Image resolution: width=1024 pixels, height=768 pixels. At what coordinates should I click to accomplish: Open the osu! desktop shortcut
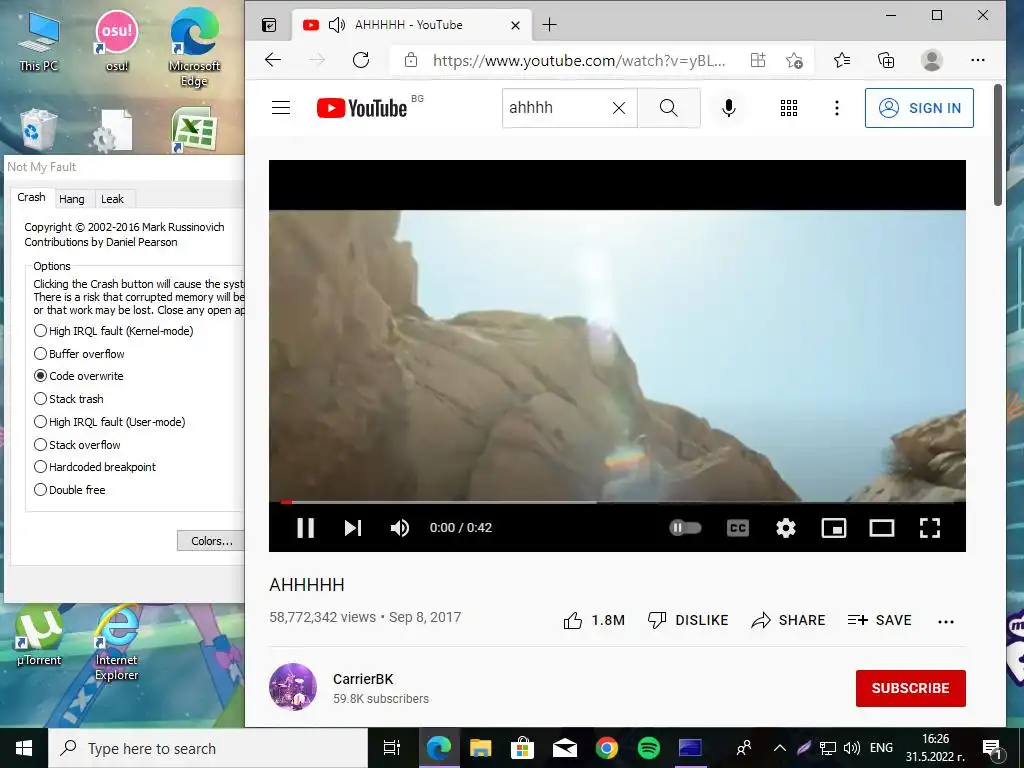[x=117, y=40]
